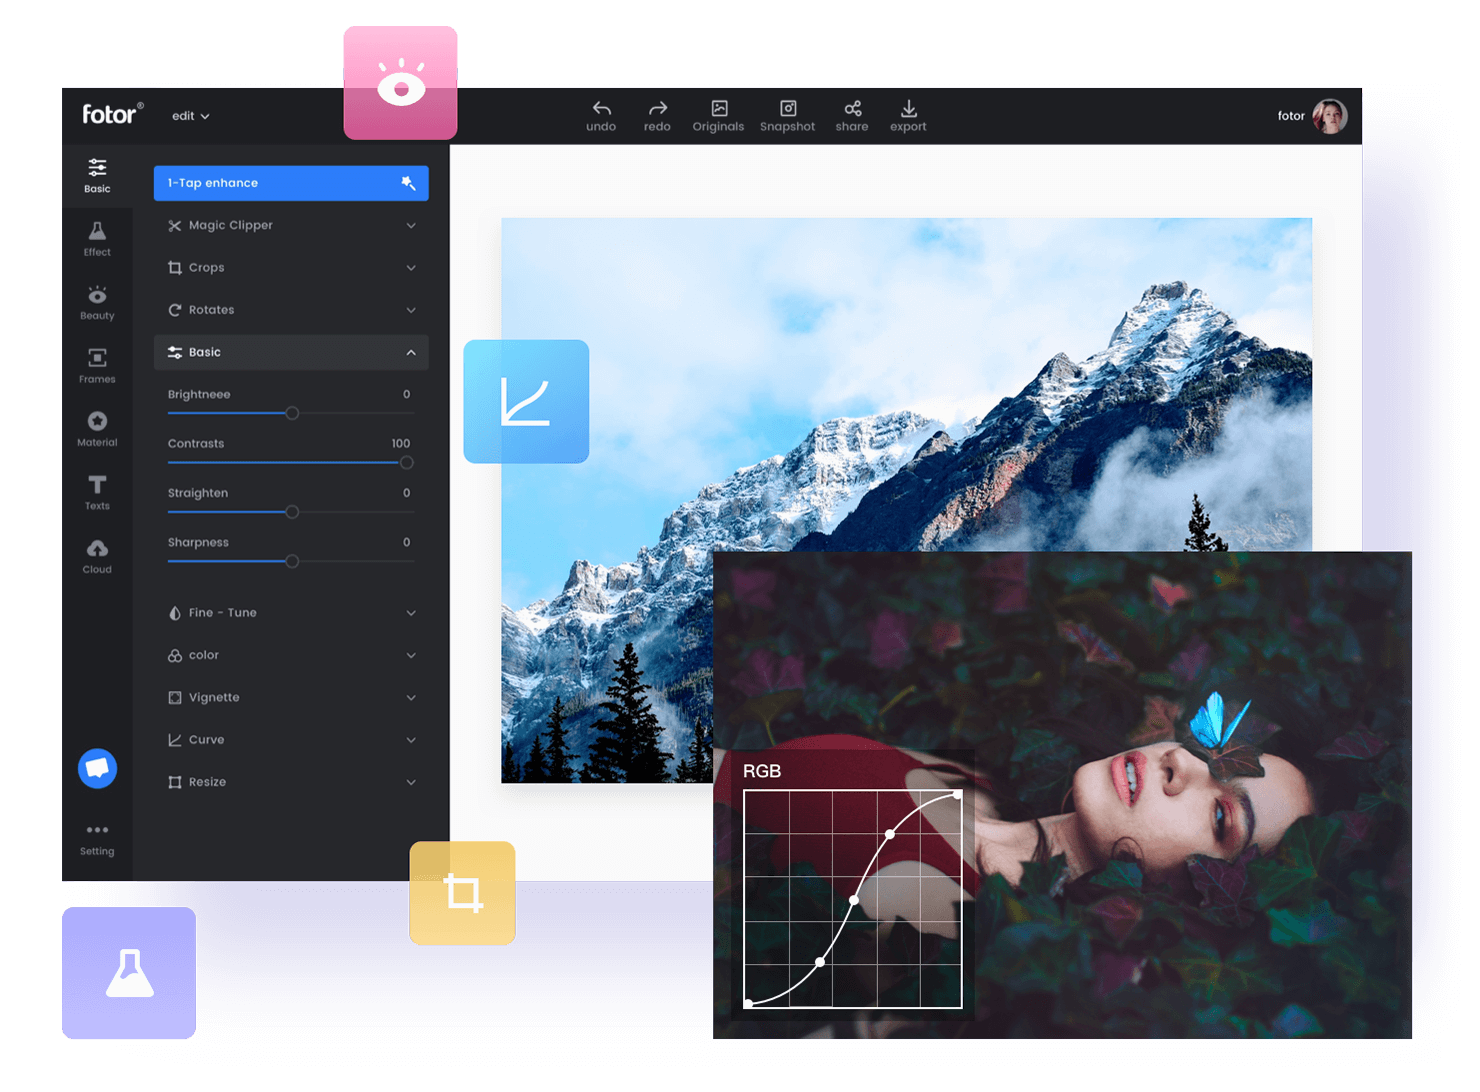Expand the color section chevron
The image size is (1480, 1092).
(411, 655)
